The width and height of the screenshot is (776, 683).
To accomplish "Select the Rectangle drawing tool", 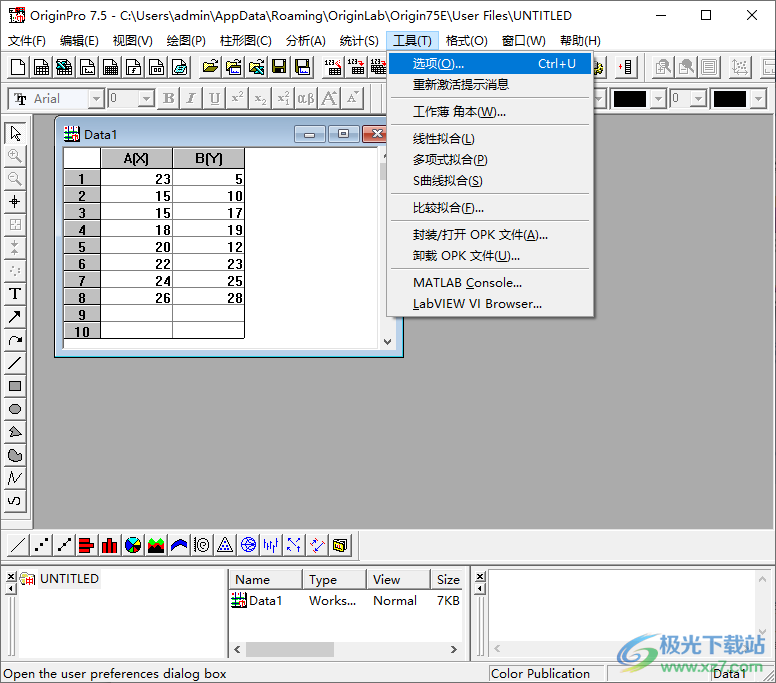I will click(15, 386).
